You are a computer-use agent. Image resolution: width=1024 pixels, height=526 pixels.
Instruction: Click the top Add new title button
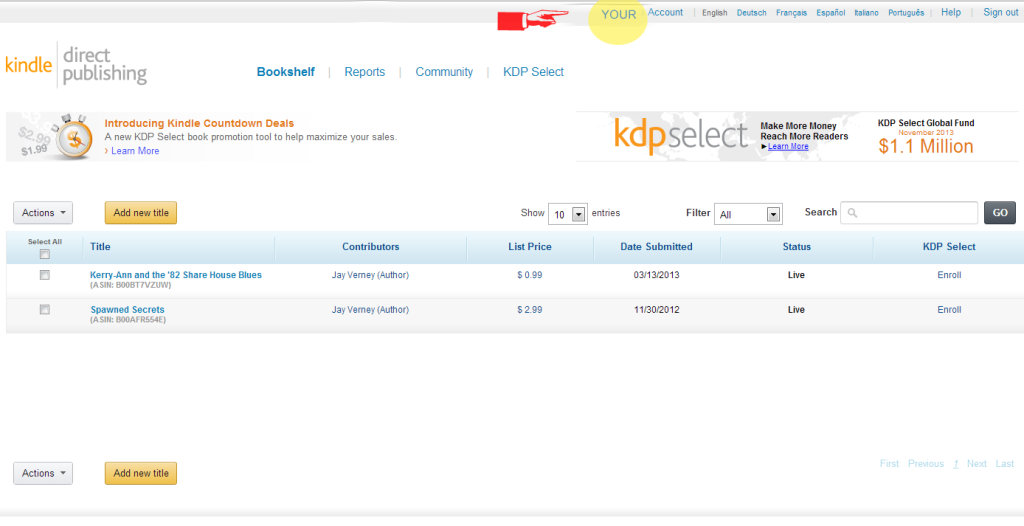coord(141,213)
